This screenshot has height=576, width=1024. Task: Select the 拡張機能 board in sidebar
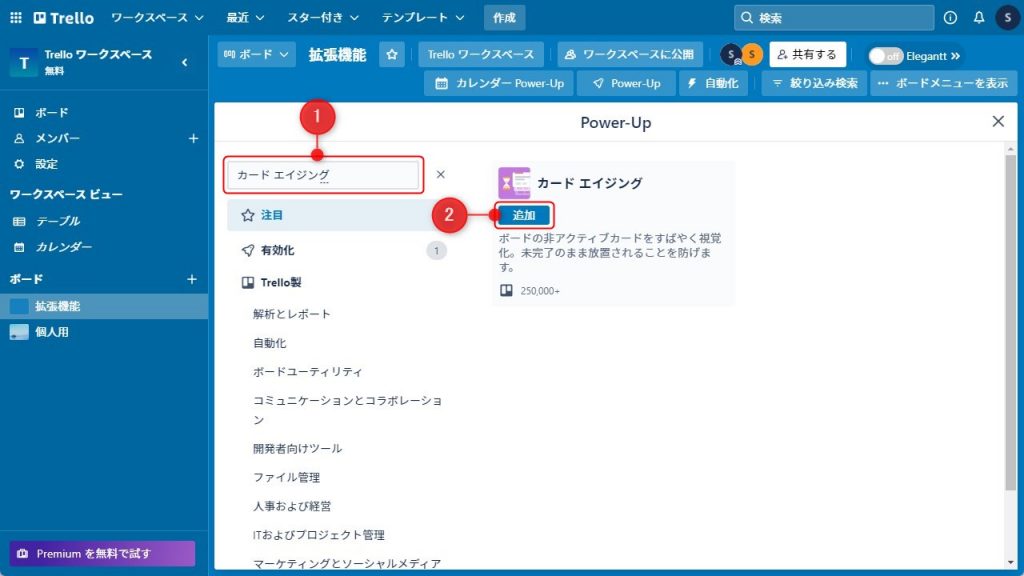(x=104, y=306)
